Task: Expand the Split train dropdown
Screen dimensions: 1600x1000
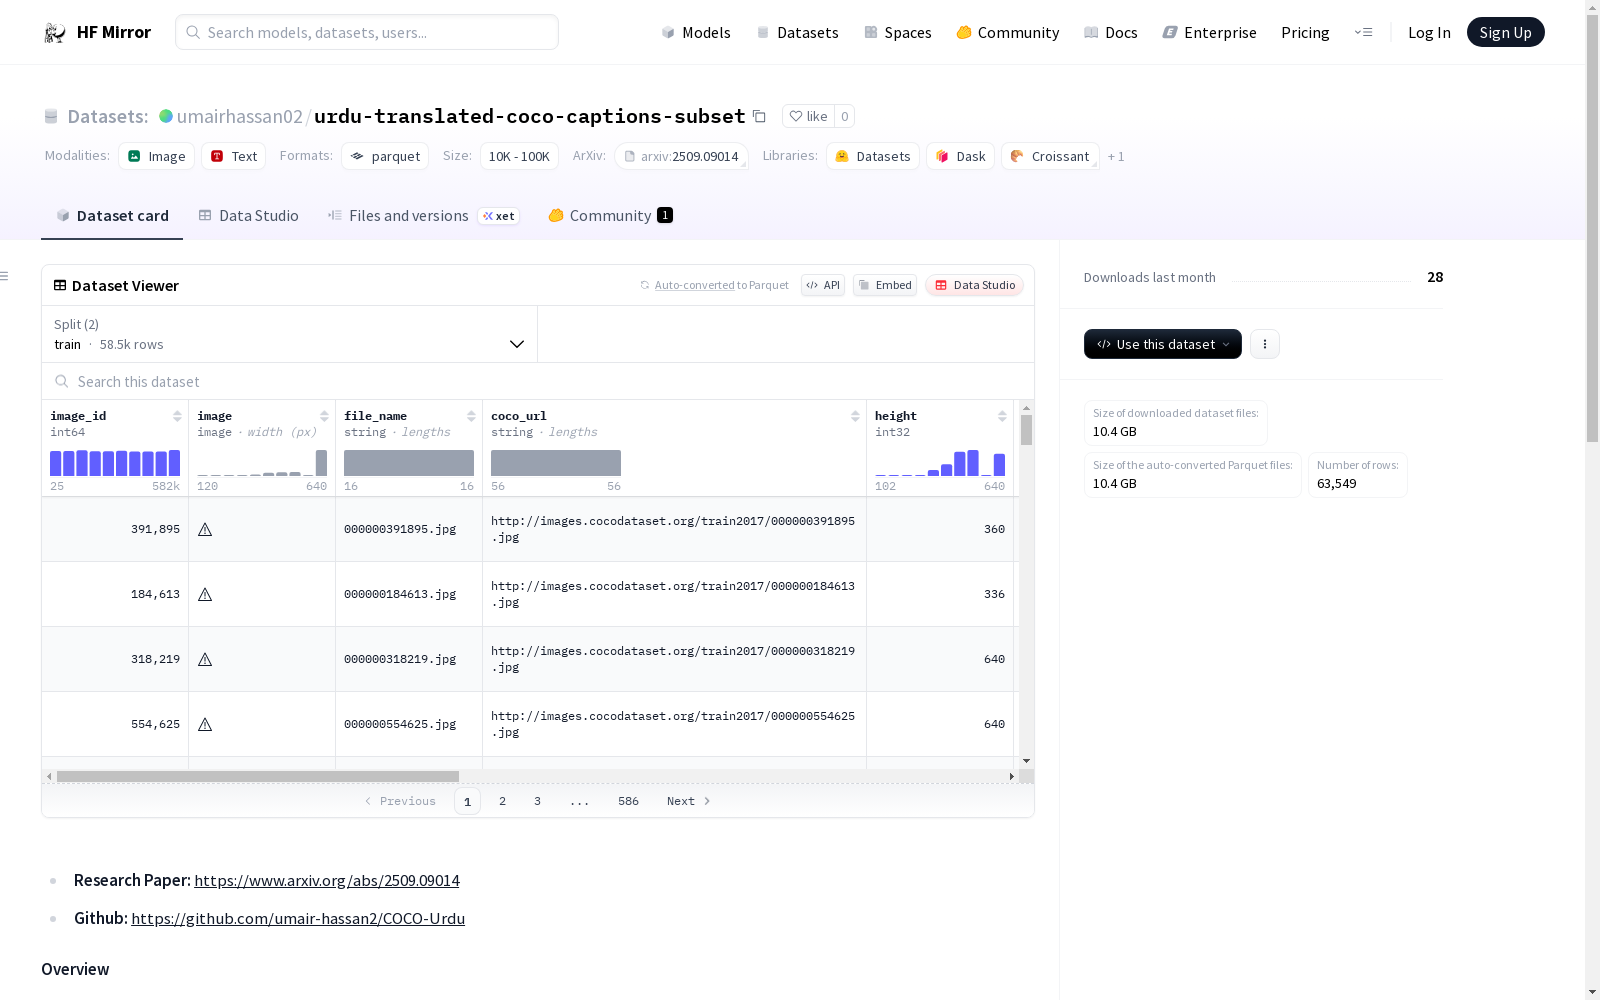Action: [x=290, y=334]
